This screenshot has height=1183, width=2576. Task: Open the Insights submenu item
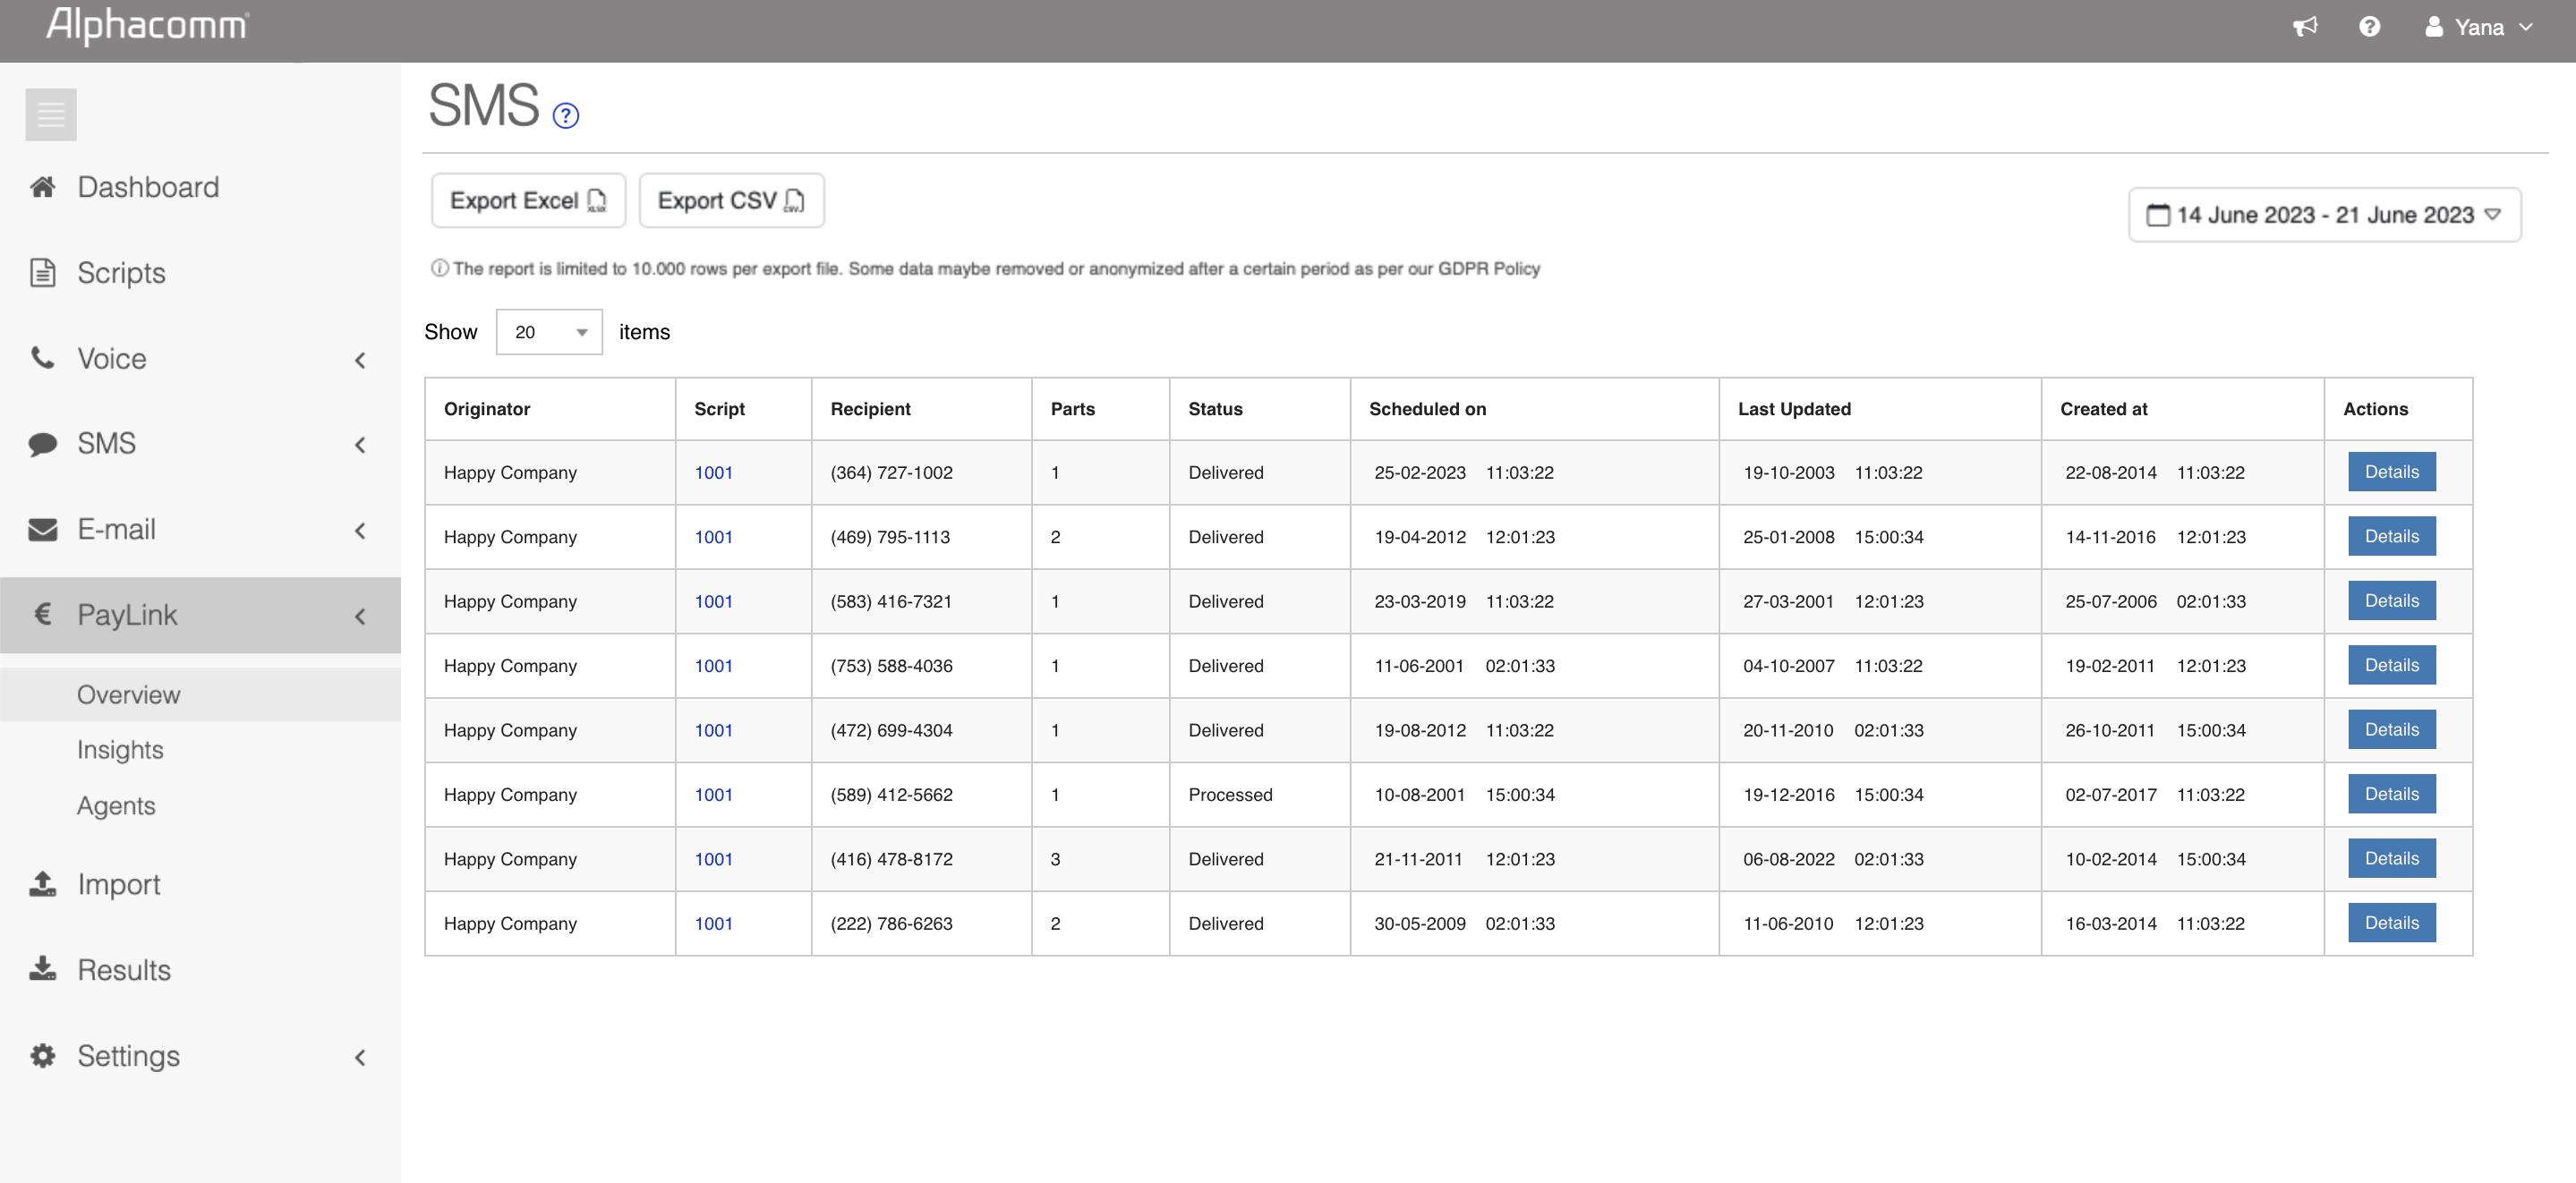tap(120, 750)
